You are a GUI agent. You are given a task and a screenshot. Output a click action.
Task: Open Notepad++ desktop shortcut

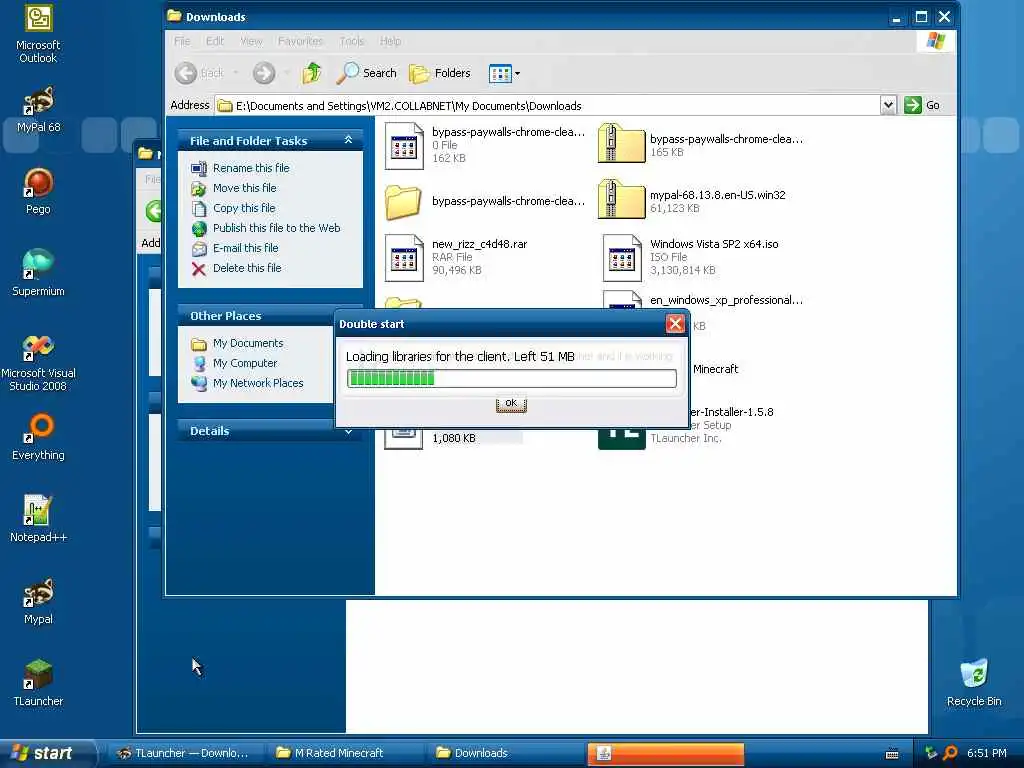point(38,519)
